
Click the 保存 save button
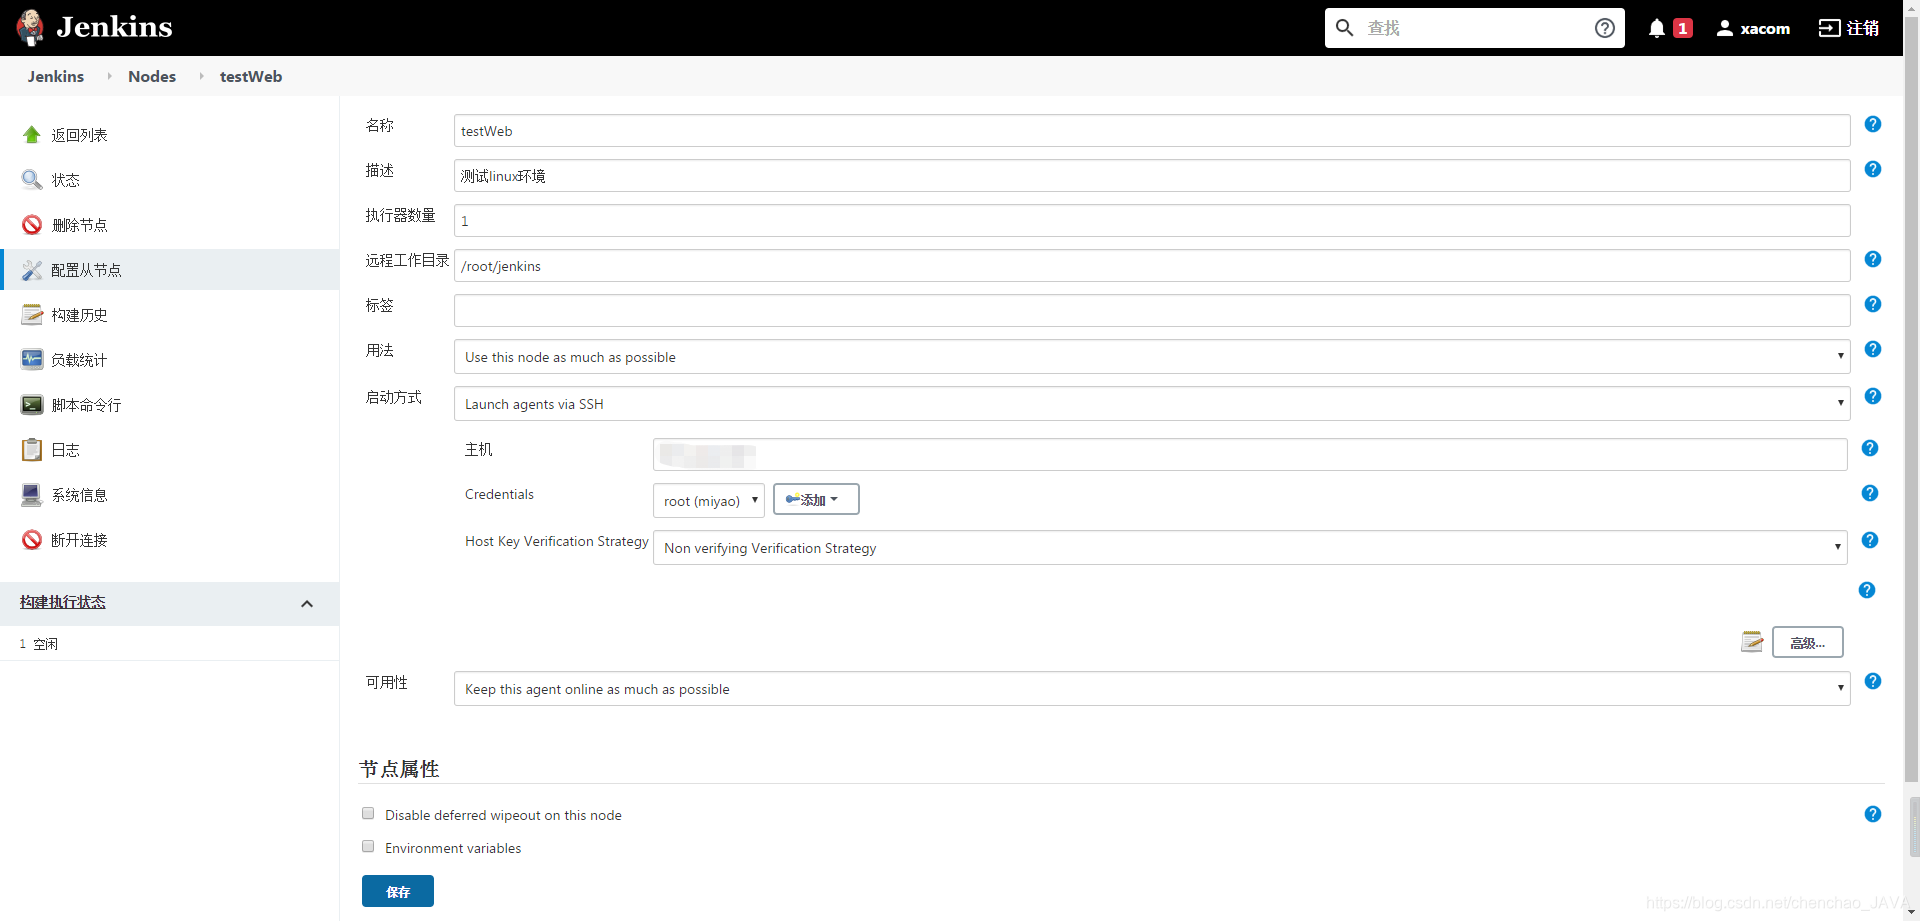[x=398, y=891]
